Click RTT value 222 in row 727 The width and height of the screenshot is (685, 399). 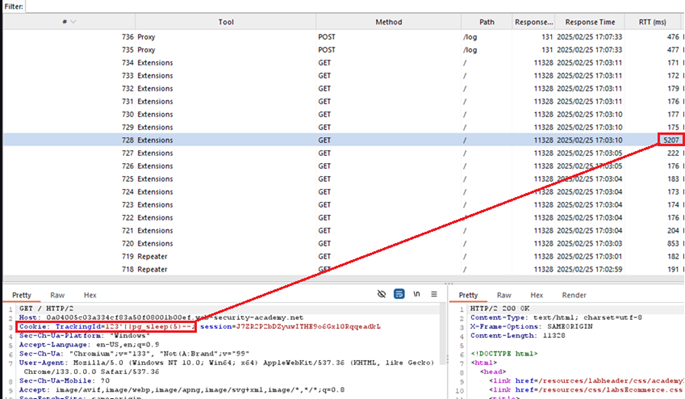[x=673, y=153]
